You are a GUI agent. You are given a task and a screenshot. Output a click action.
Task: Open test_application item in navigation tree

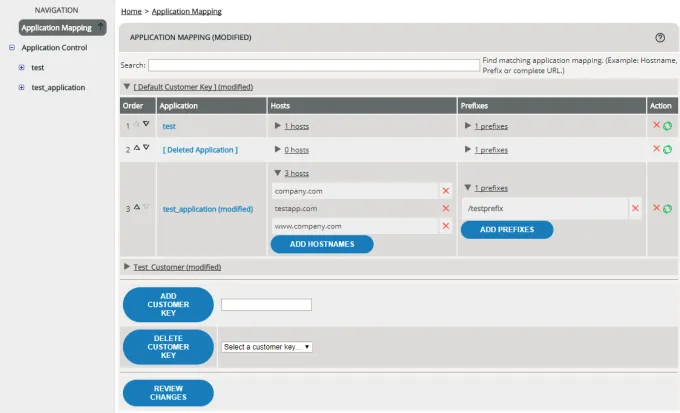(x=58, y=87)
